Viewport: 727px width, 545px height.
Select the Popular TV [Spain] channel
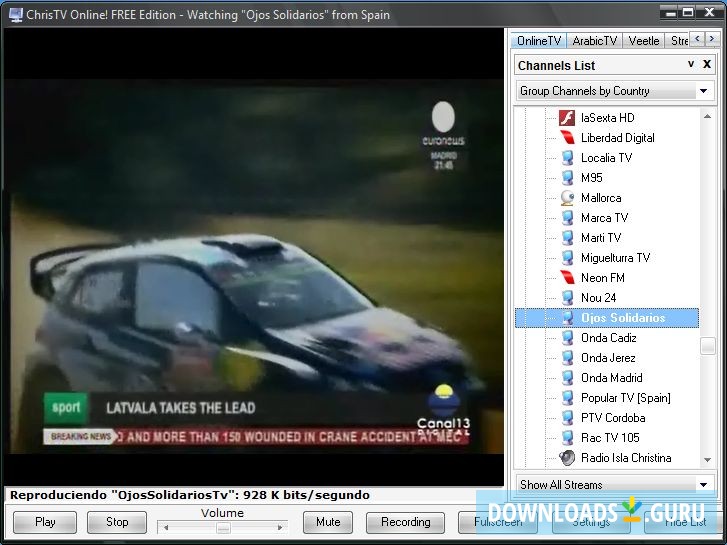point(625,398)
